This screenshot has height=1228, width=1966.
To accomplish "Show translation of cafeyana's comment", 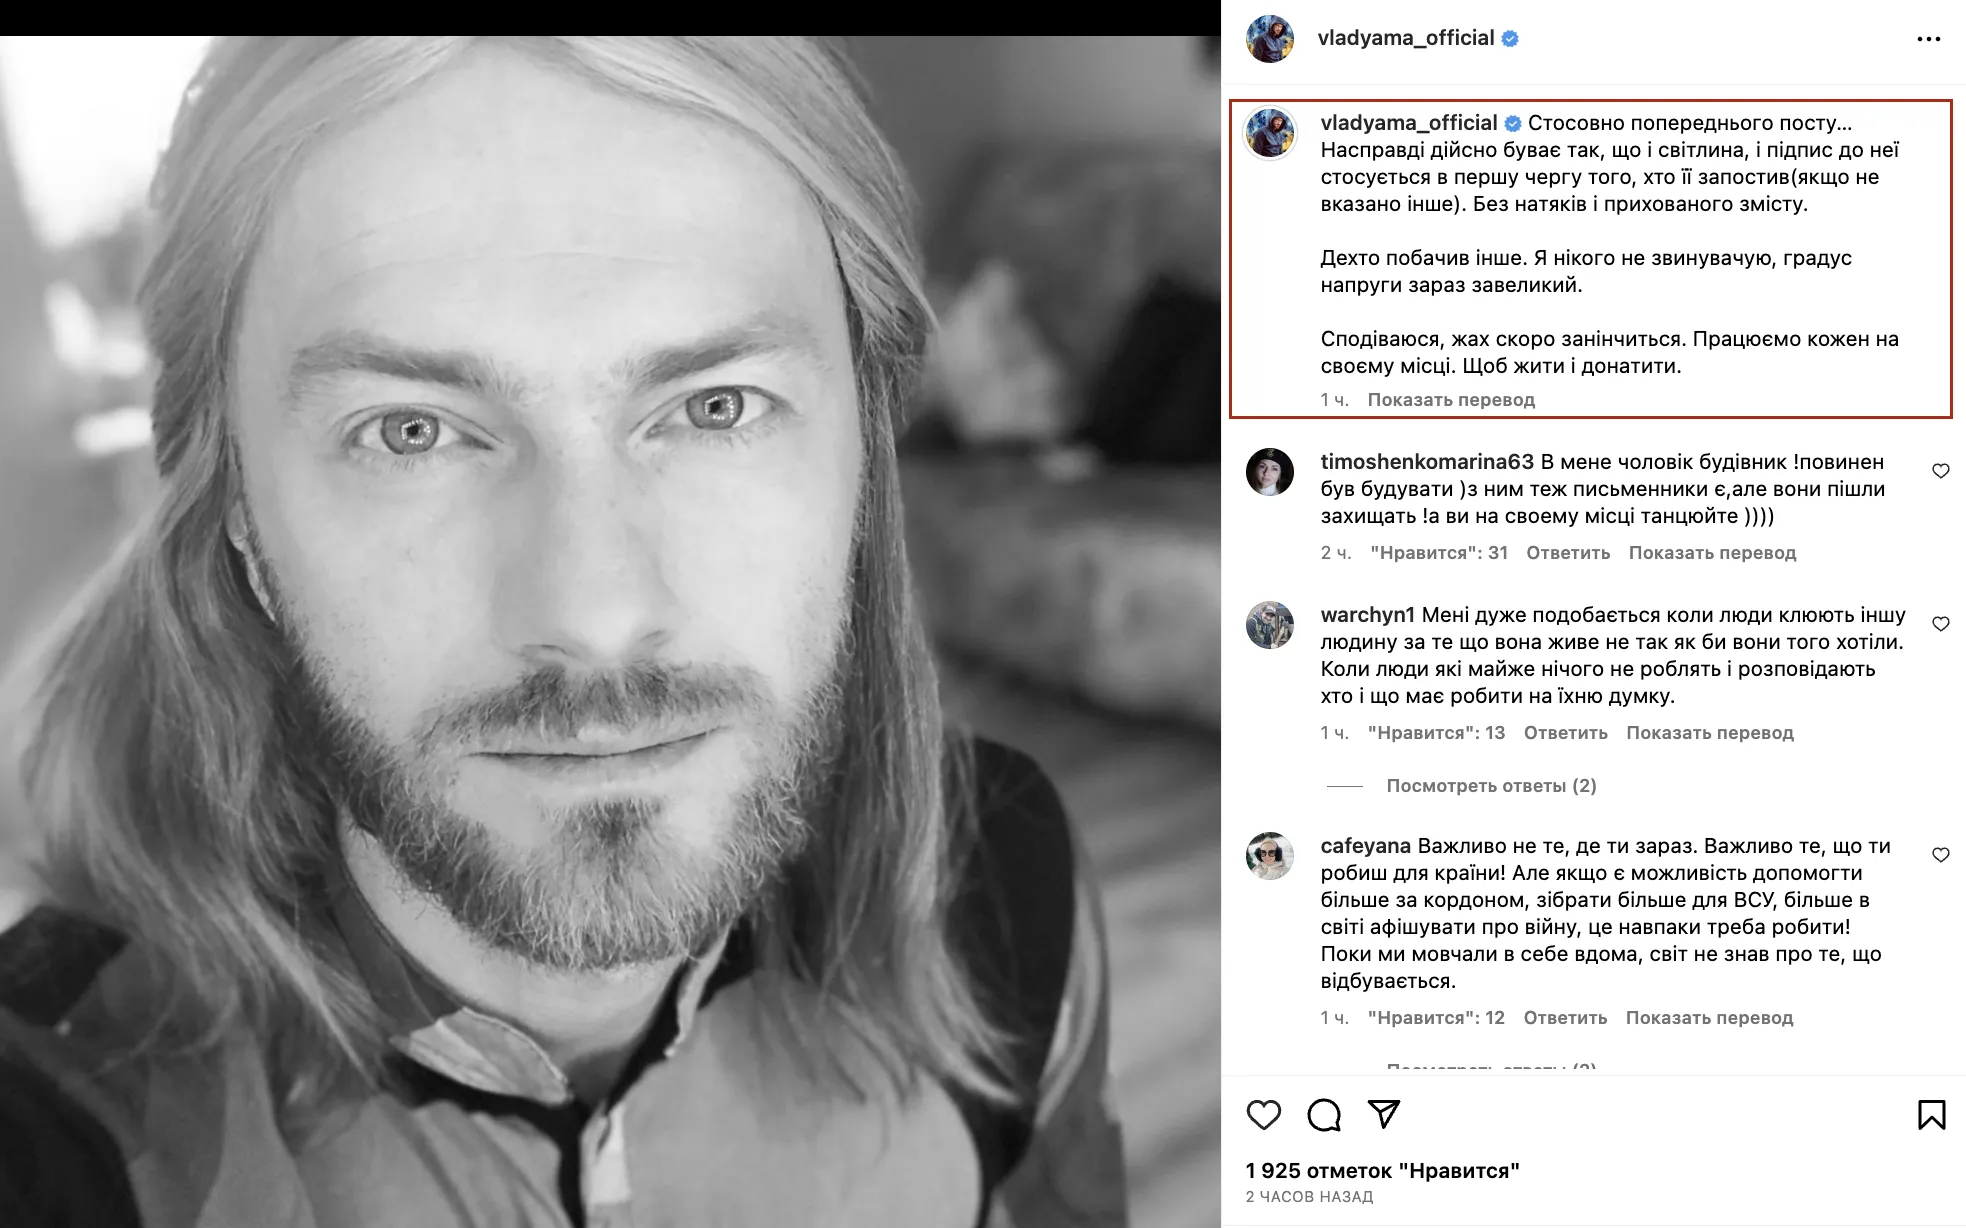I will click(1709, 1018).
